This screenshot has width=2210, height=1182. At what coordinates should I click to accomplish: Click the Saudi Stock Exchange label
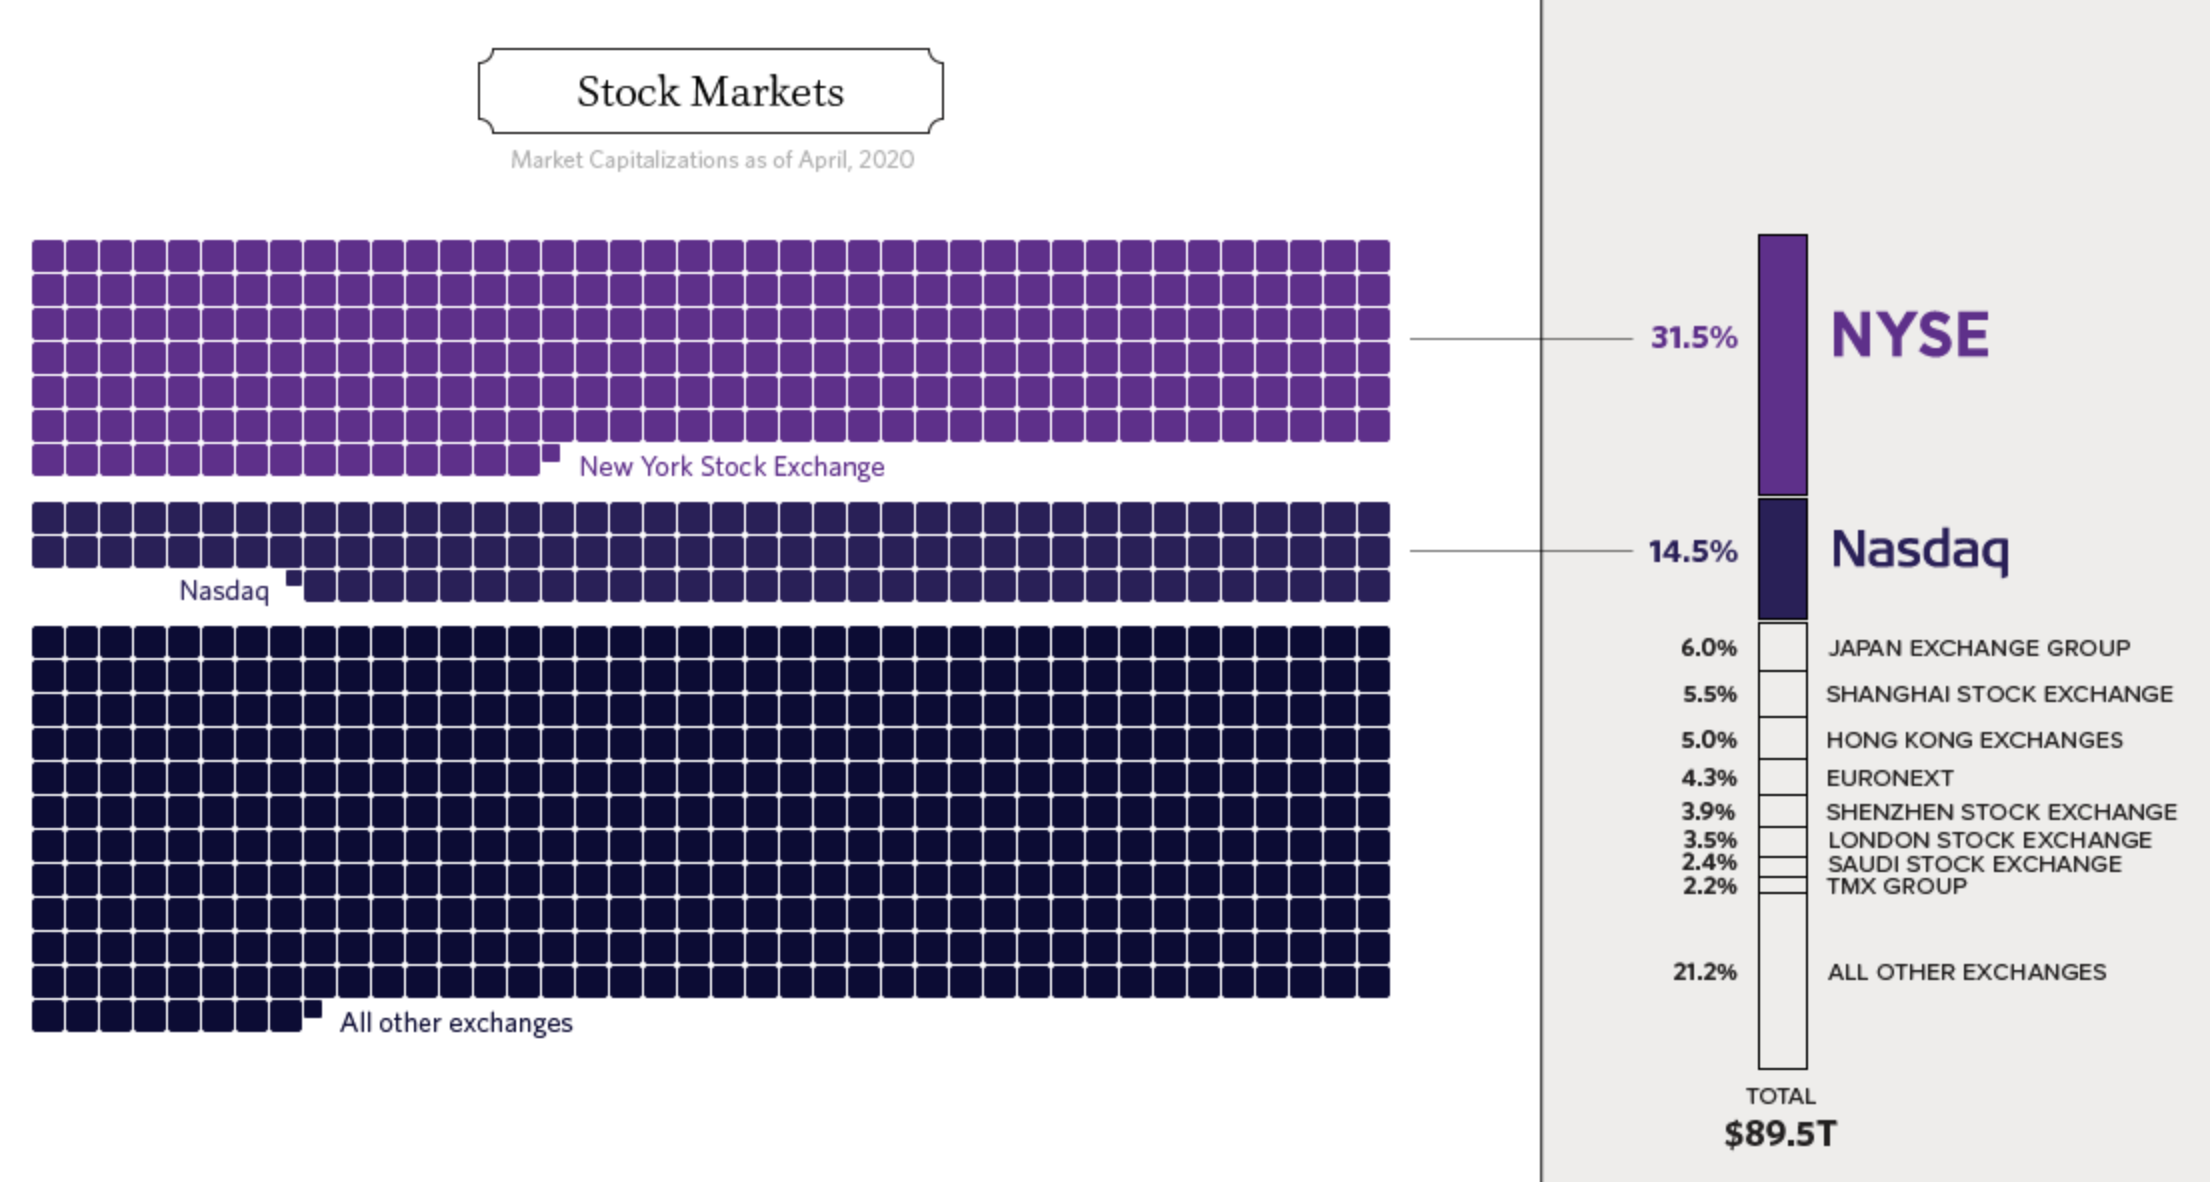(1974, 864)
